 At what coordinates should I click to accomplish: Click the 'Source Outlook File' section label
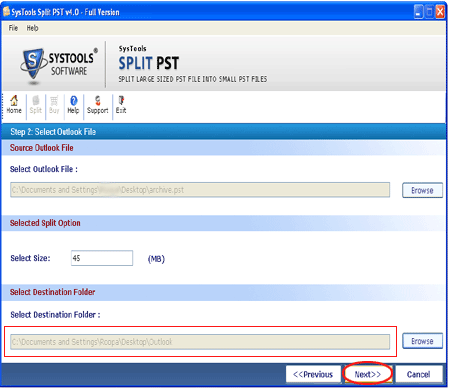[x=42, y=148]
